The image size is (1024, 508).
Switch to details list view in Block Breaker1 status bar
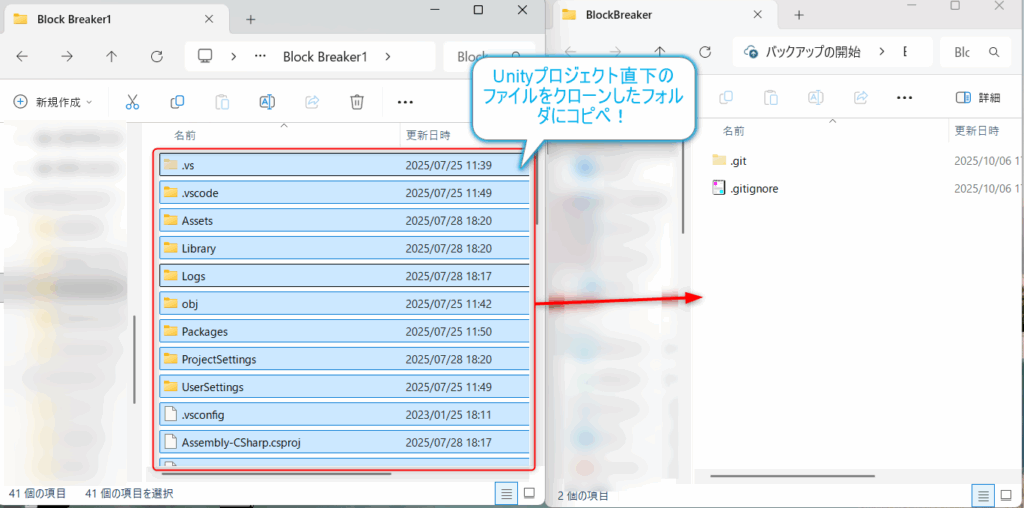point(506,493)
